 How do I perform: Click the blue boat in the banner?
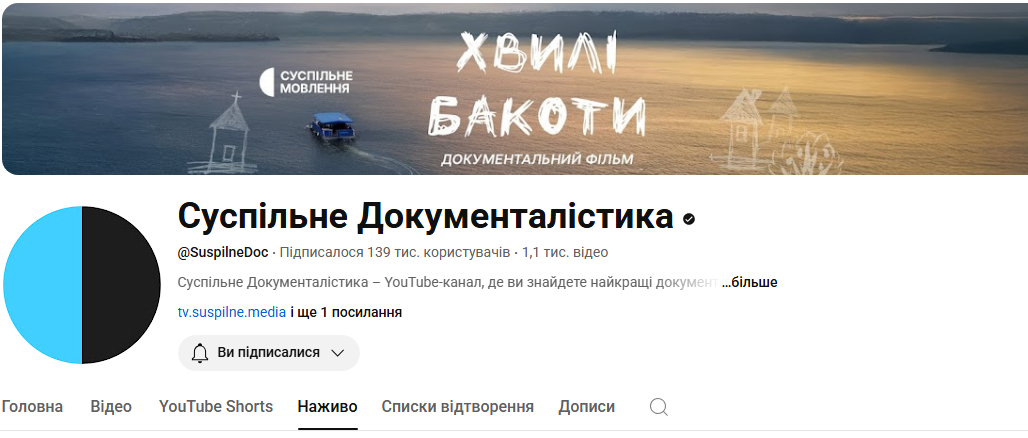[333, 127]
